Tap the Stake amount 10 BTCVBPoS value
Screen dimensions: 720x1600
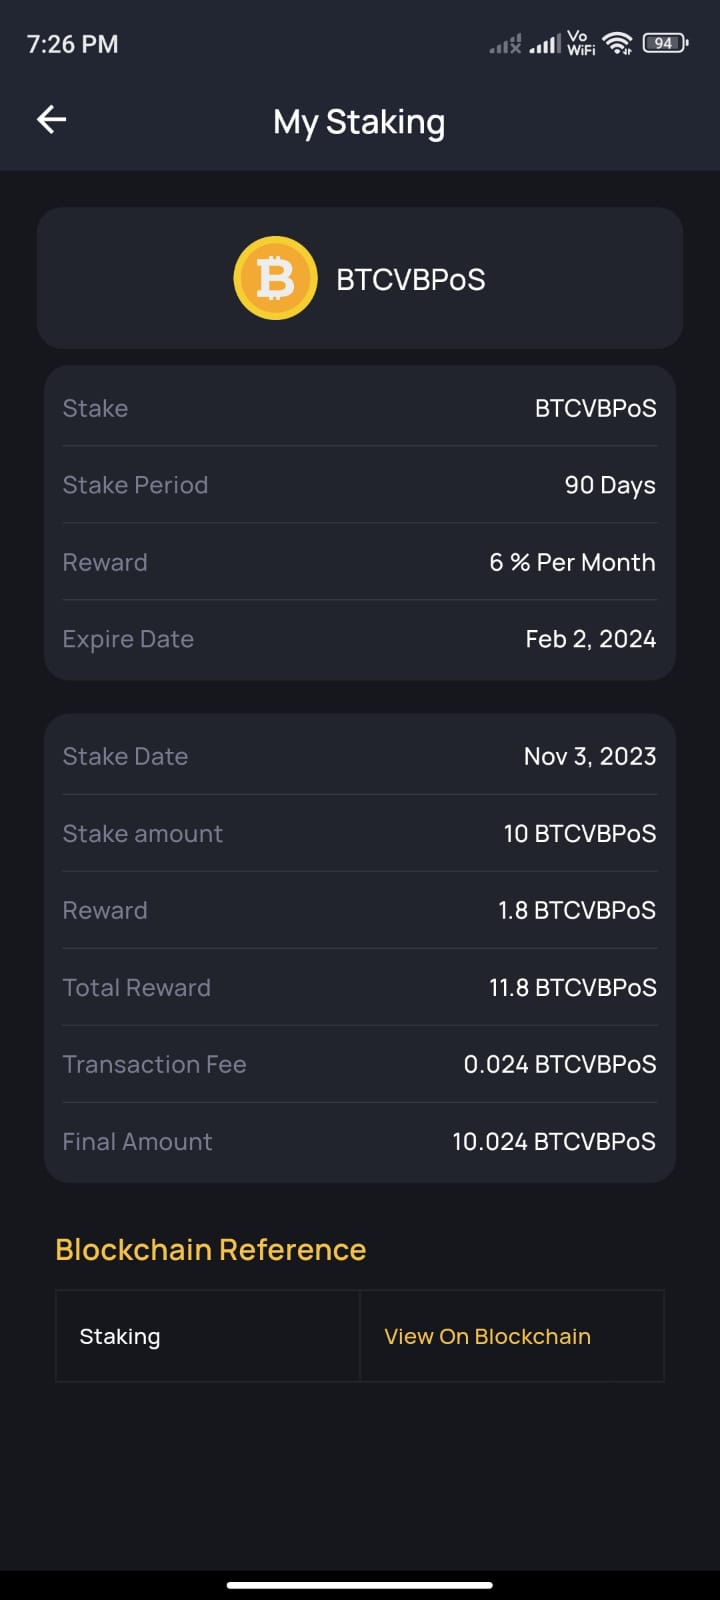point(579,833)
